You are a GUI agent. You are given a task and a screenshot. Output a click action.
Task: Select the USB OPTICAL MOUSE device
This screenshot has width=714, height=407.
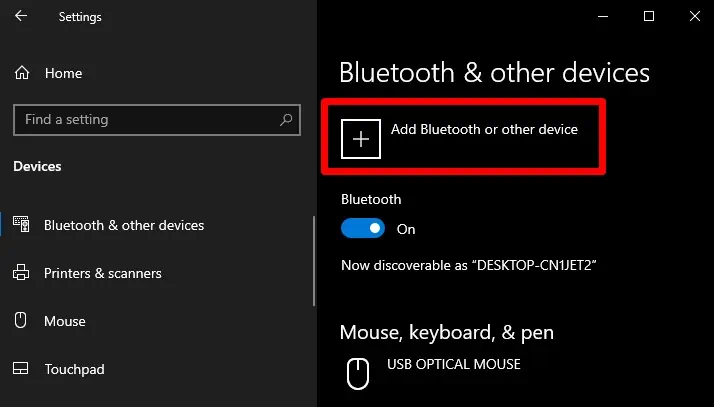454,365
